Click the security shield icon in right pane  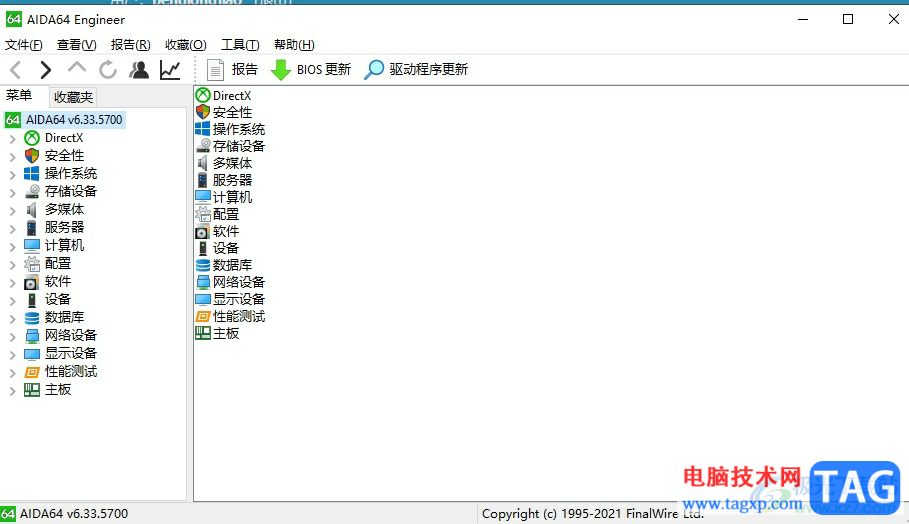tap(203, 112)
